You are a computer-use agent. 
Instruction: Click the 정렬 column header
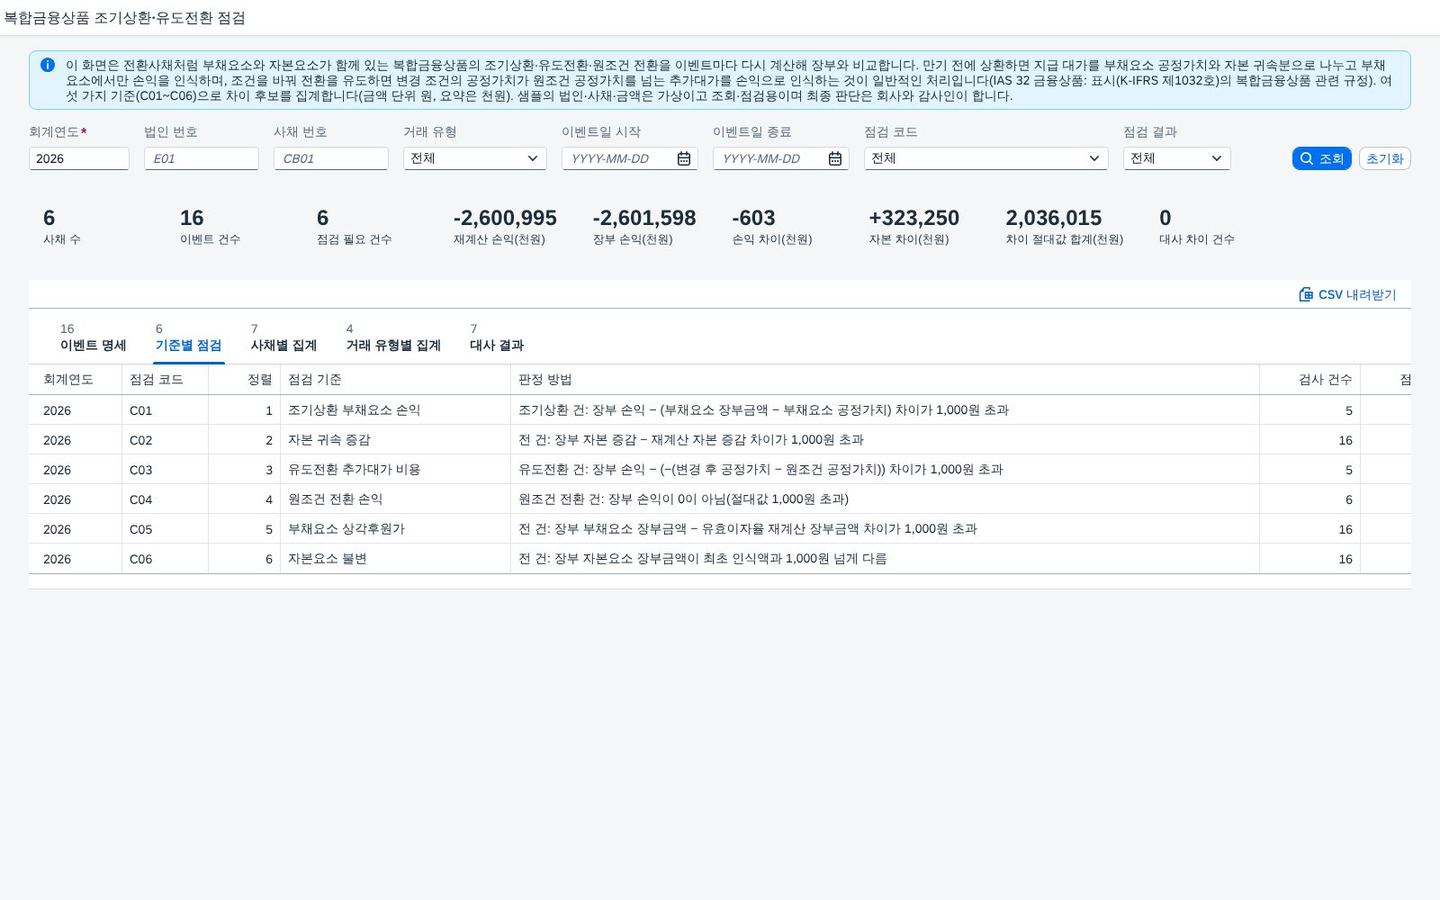244,380
